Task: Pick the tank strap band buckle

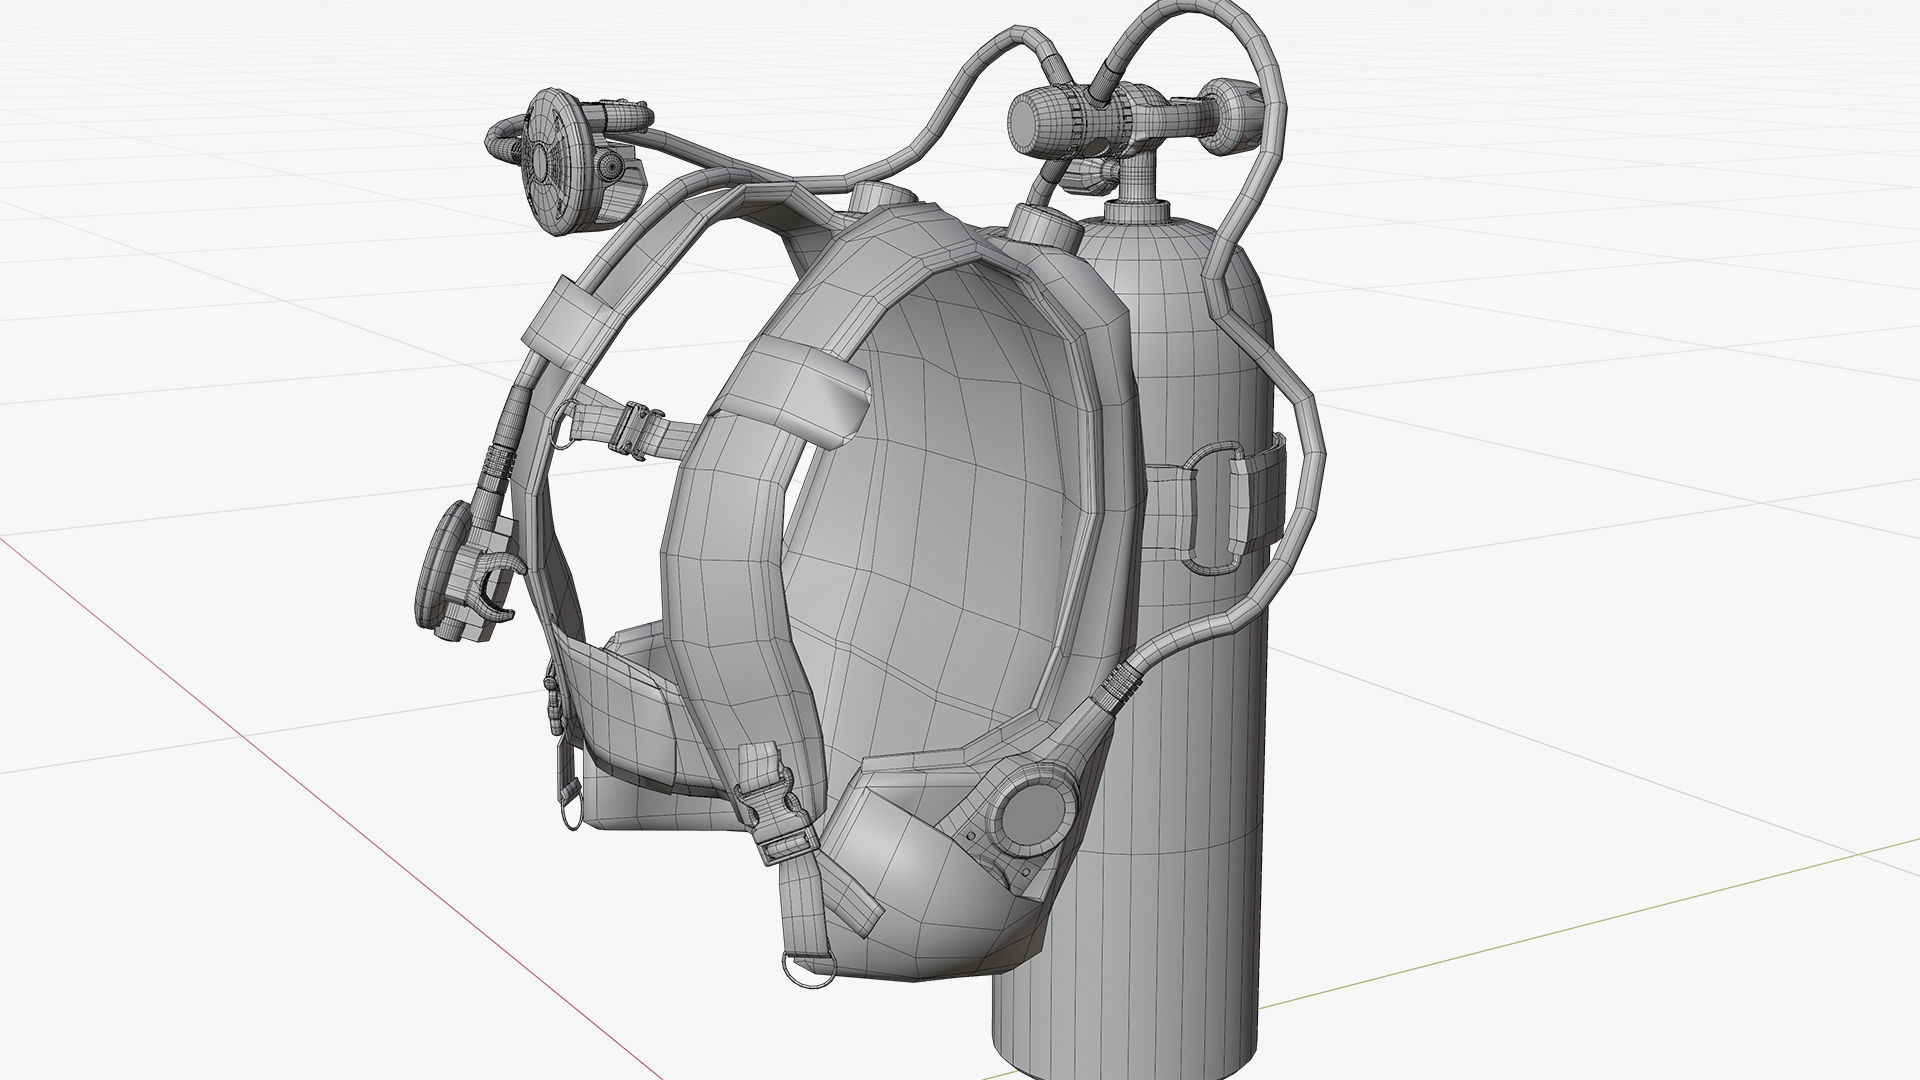Action: (x=1215, y=510)
